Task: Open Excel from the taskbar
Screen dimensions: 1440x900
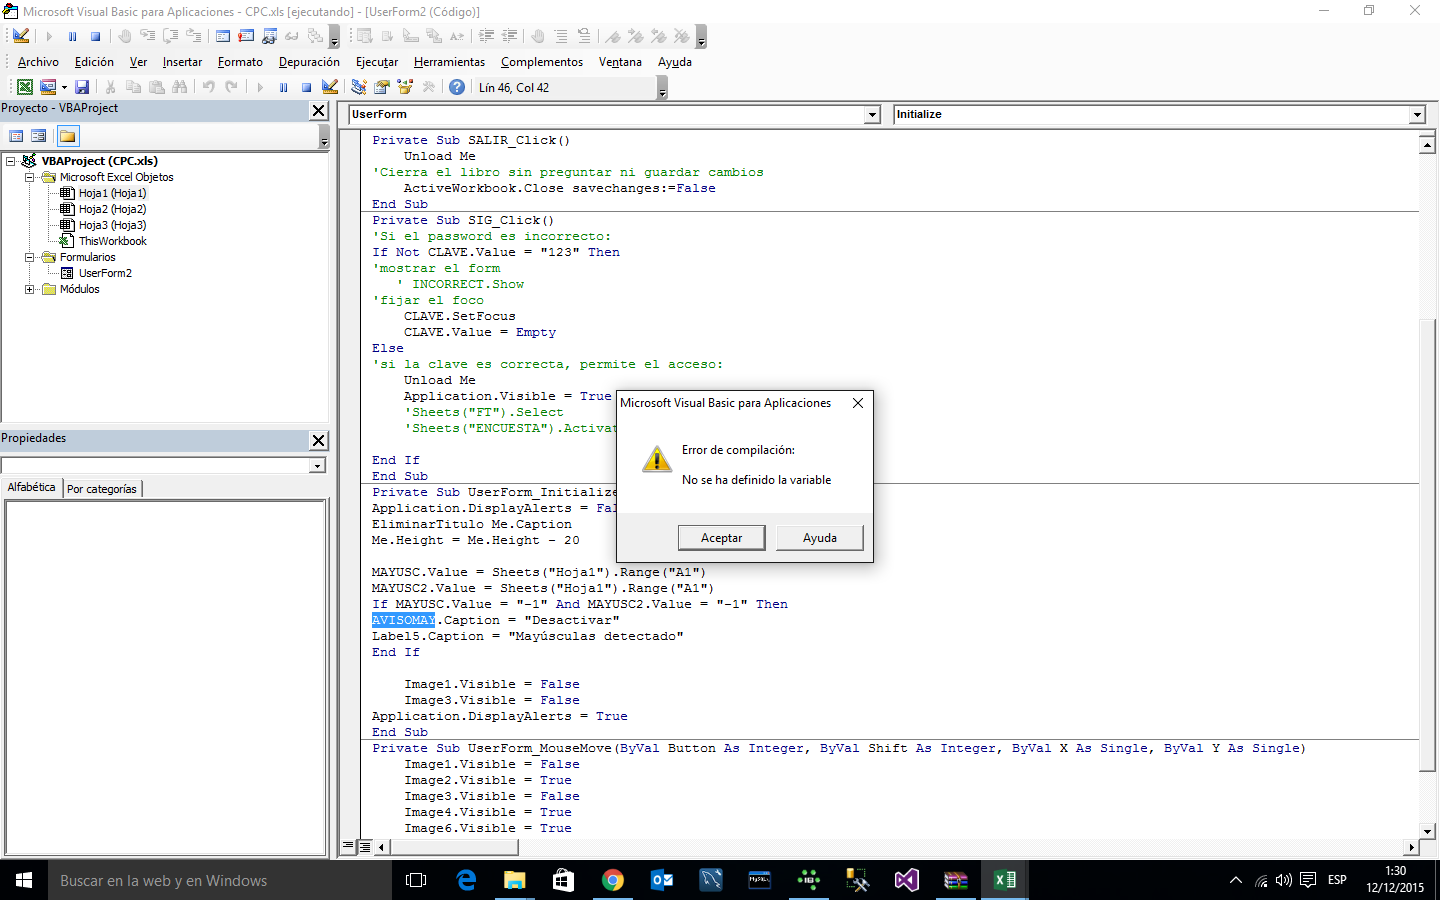Action: tap(1004, 880)
